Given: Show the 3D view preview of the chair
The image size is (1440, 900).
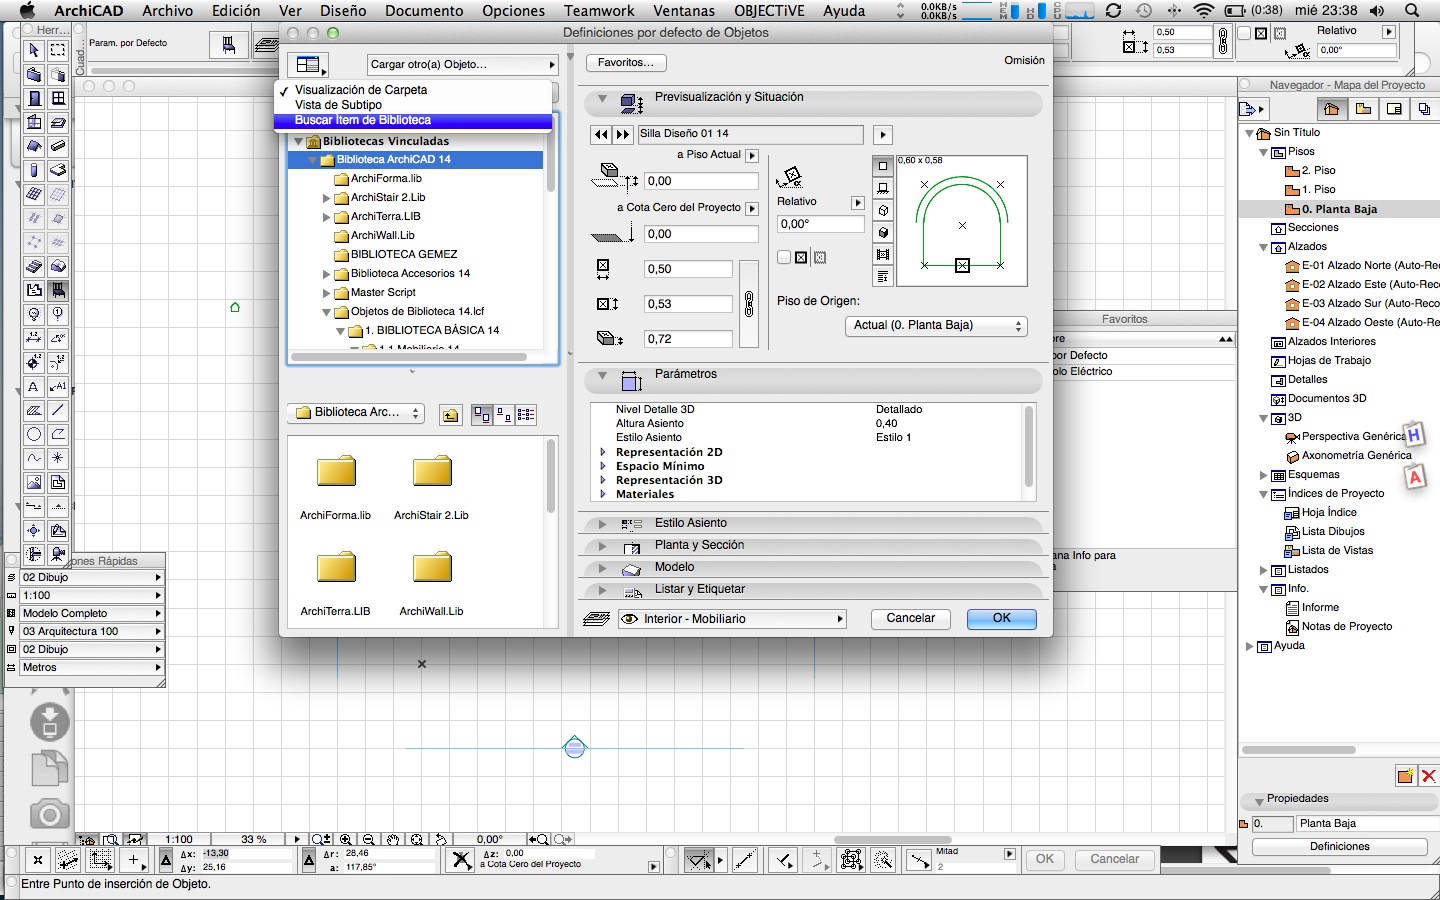Looking at the screenshot, I should point(883,210).
